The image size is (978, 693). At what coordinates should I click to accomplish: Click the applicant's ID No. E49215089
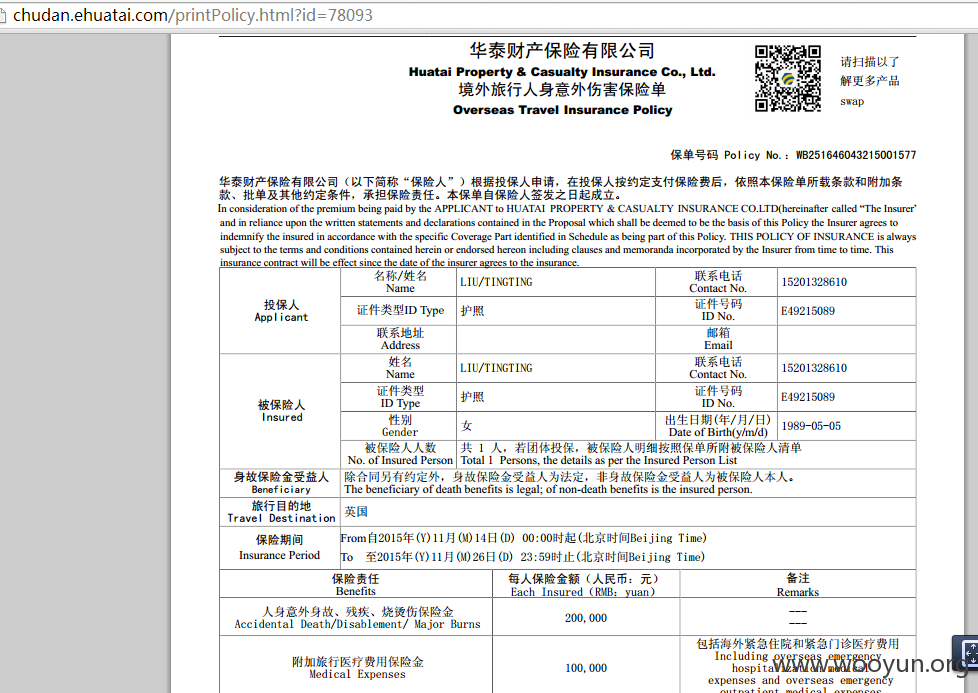coord(808,311)
